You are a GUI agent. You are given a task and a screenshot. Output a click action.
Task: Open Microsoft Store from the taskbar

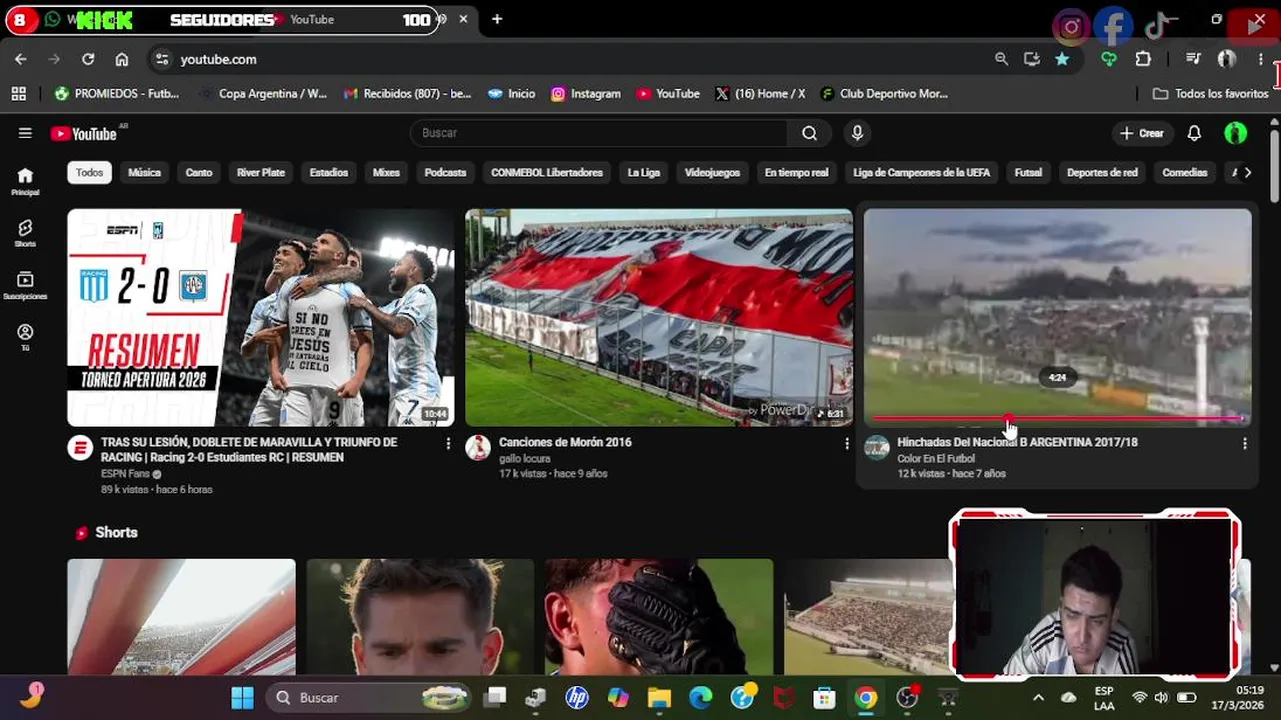coord(824,697)
